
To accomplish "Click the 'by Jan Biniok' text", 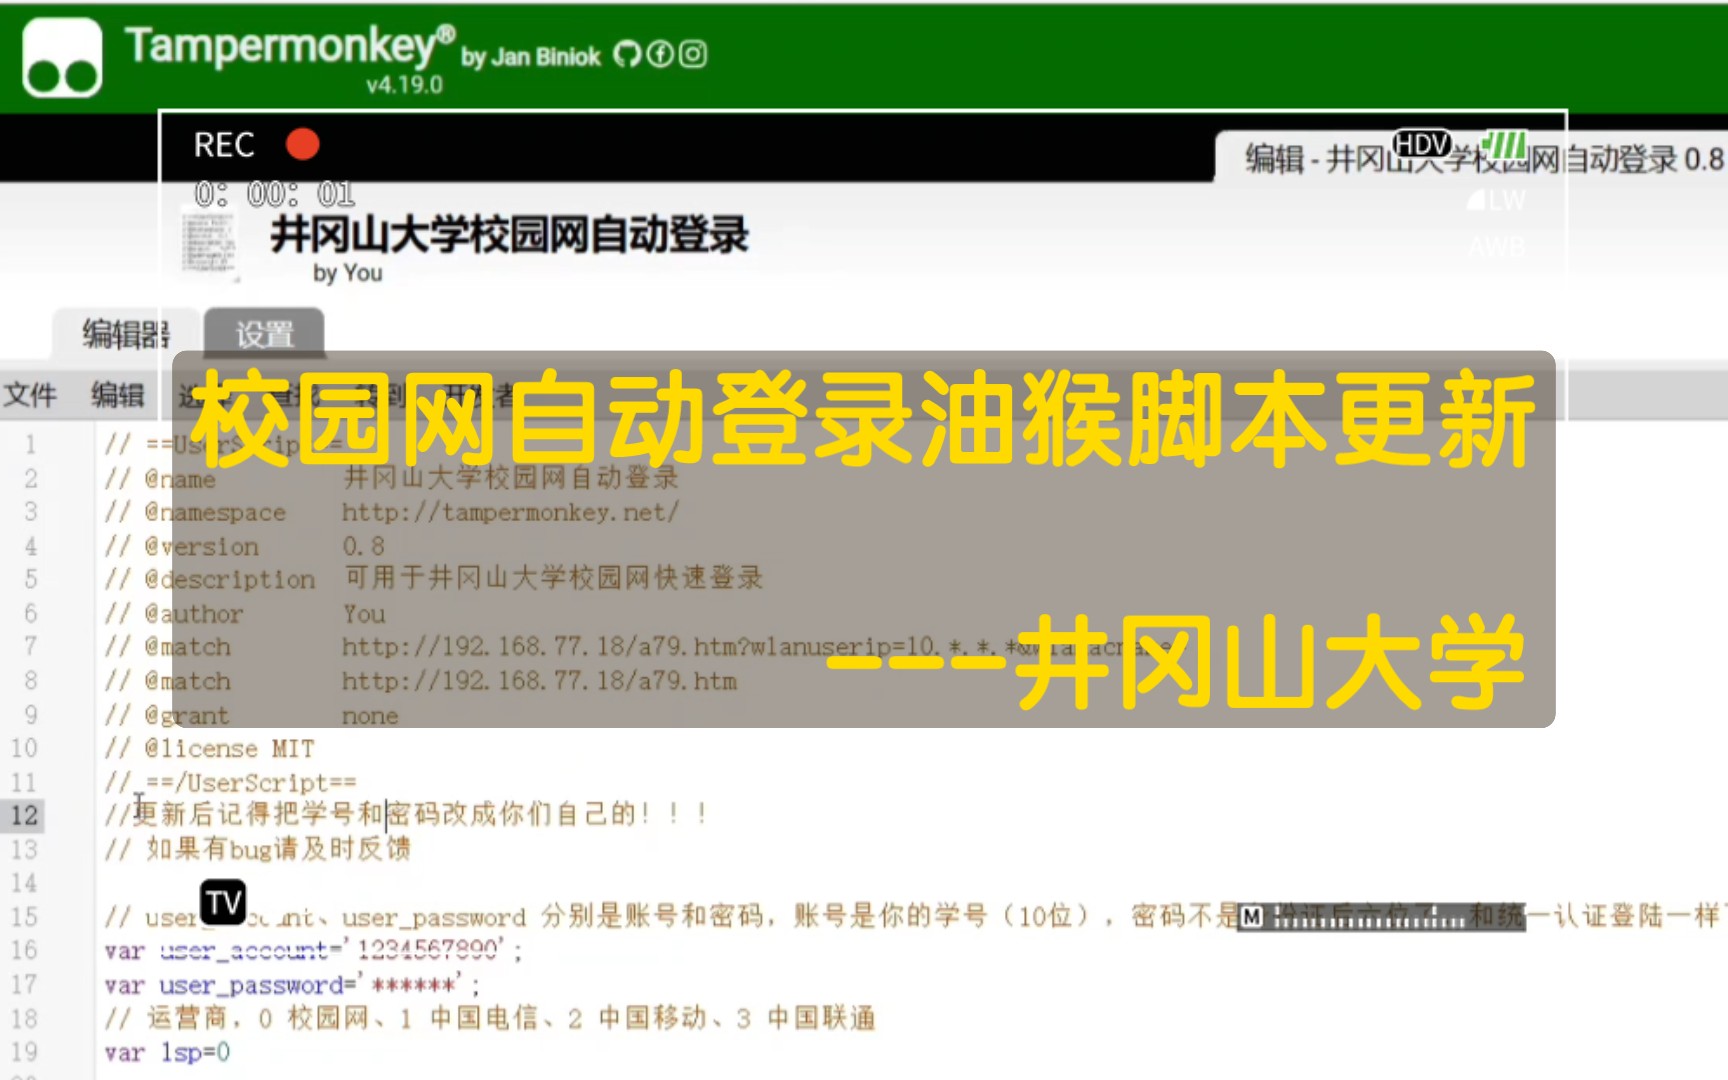I will 530,57.
